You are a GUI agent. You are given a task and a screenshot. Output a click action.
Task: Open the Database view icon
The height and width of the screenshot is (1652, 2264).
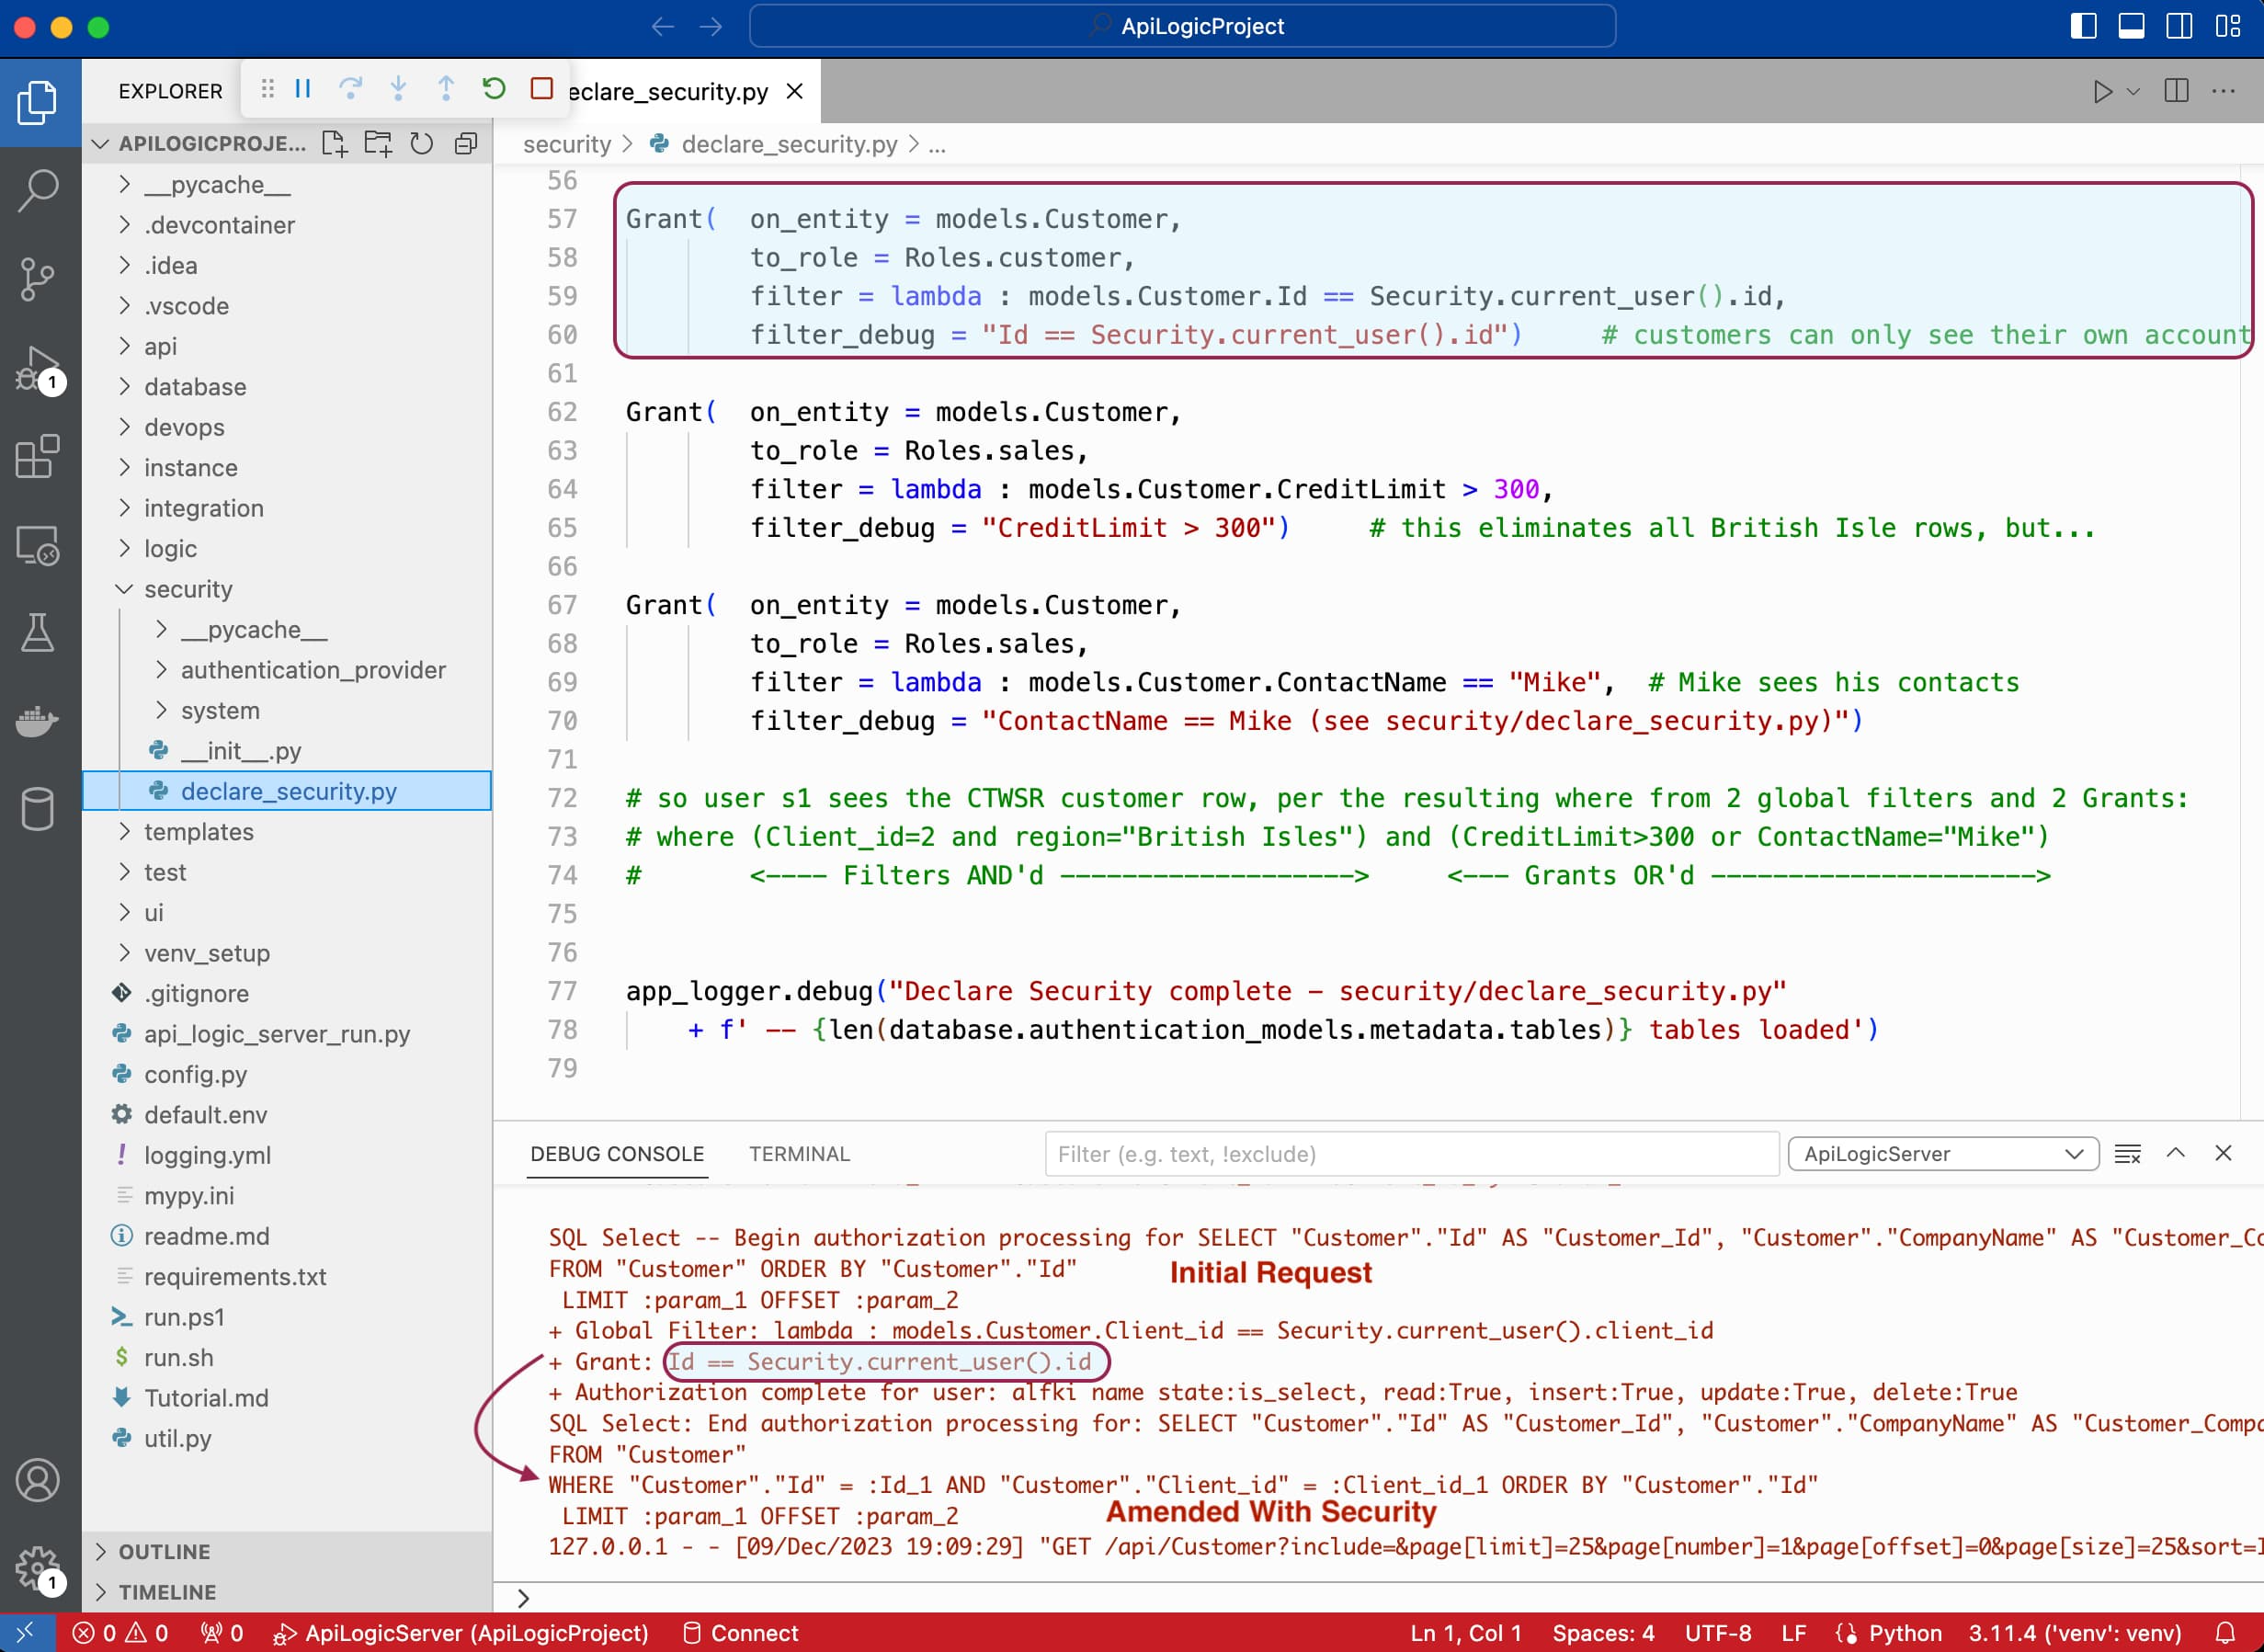[38, 809]
